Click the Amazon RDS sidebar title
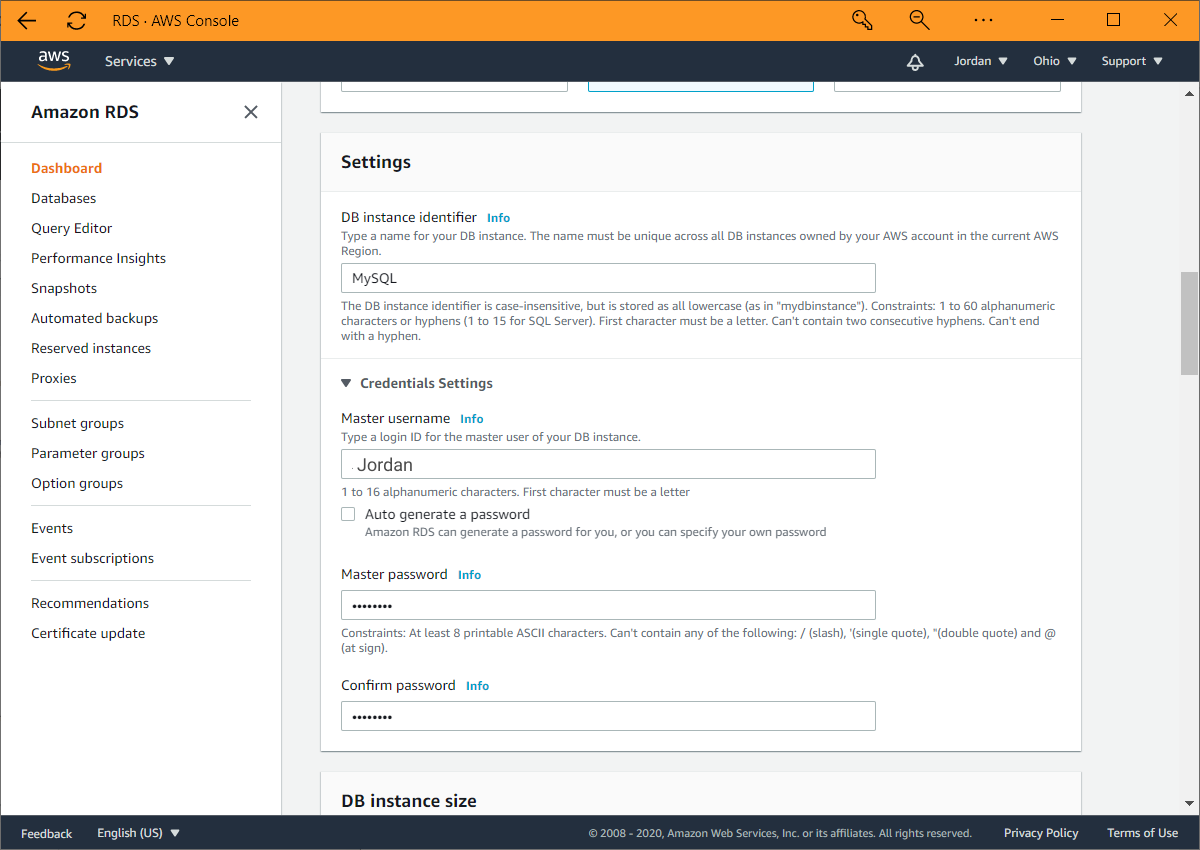The width and height of the screenshot is (1200, 850). pos(85,112)
